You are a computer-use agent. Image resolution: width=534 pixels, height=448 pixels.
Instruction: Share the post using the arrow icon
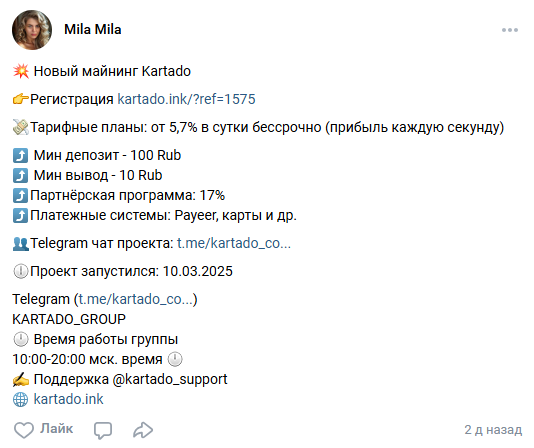[143, 430]
